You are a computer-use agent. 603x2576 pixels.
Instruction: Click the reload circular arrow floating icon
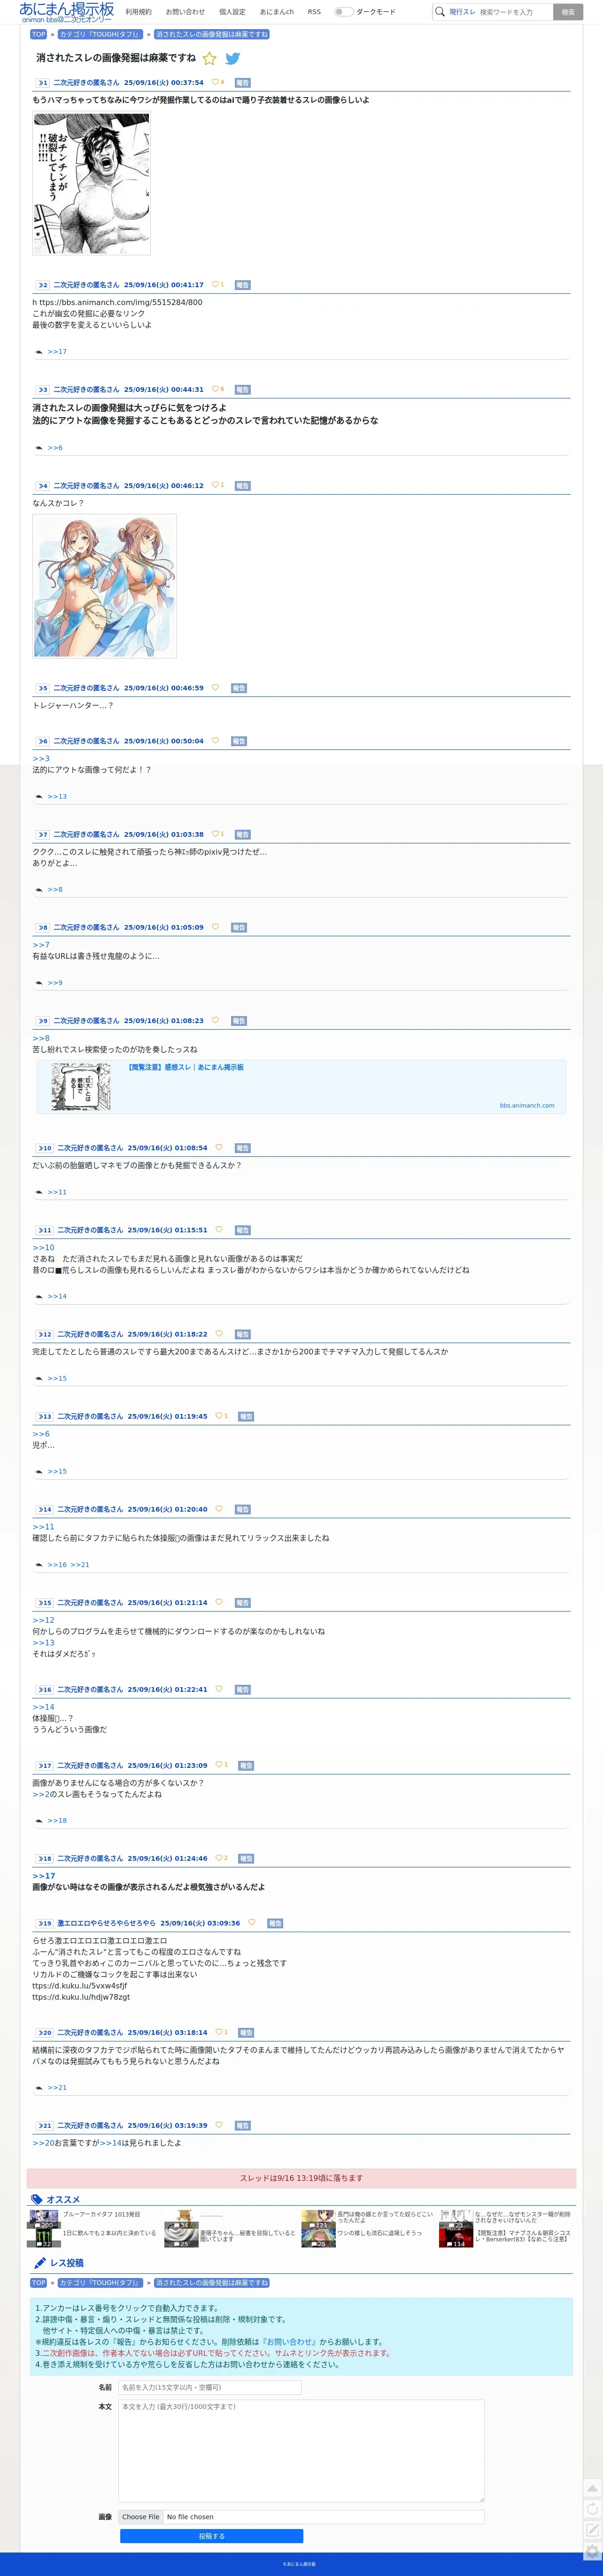coord(592,2509)
